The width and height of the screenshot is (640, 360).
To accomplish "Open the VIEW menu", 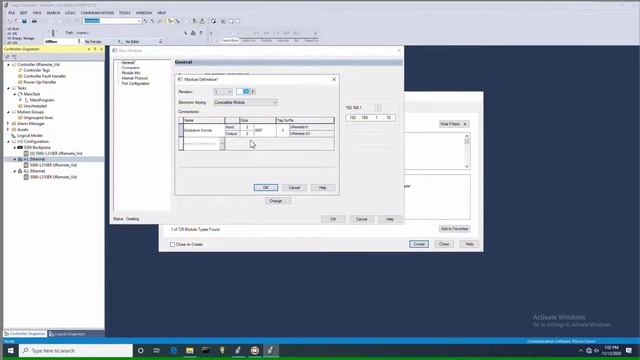I will click(x=37, y=13).
